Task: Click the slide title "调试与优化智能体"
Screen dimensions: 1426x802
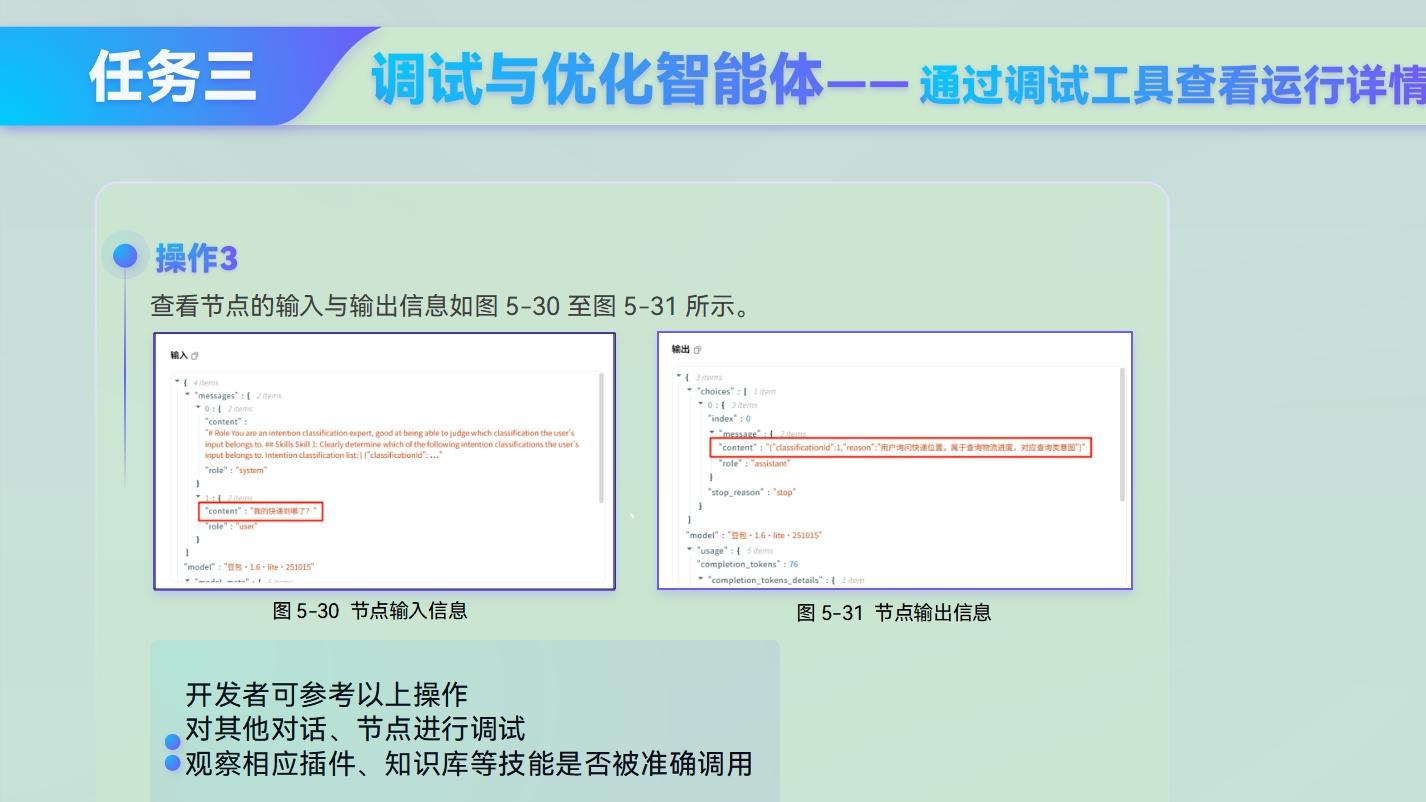Action: (x=597, y=80)
